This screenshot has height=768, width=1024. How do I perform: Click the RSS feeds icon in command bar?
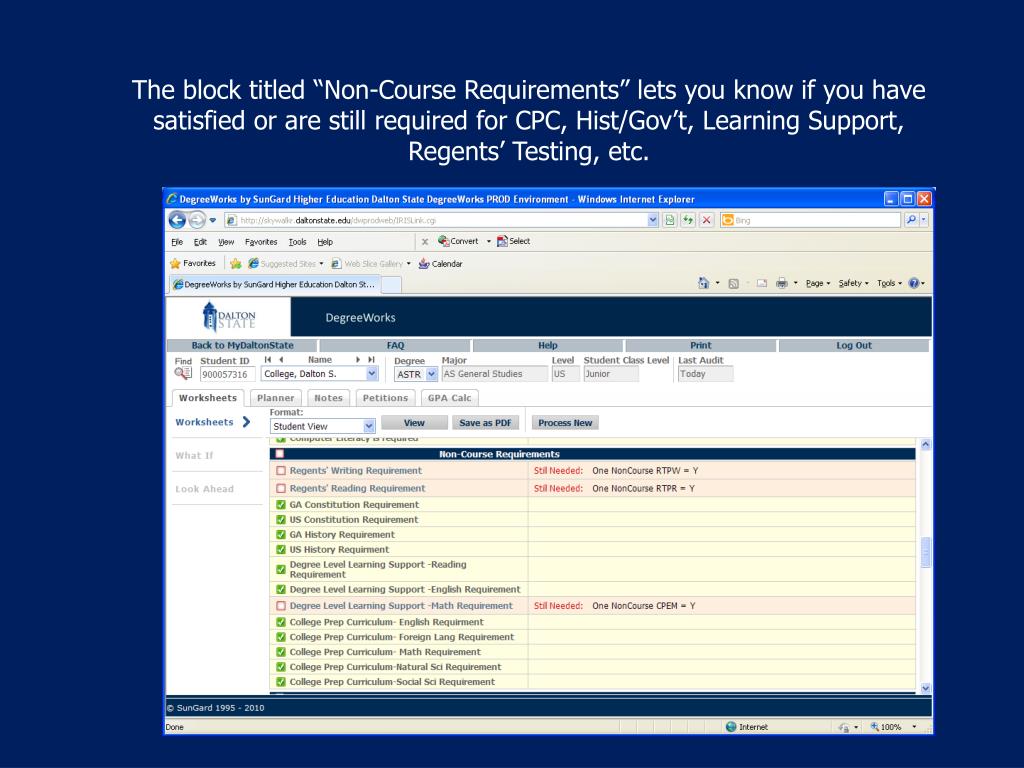click(733, 283)
